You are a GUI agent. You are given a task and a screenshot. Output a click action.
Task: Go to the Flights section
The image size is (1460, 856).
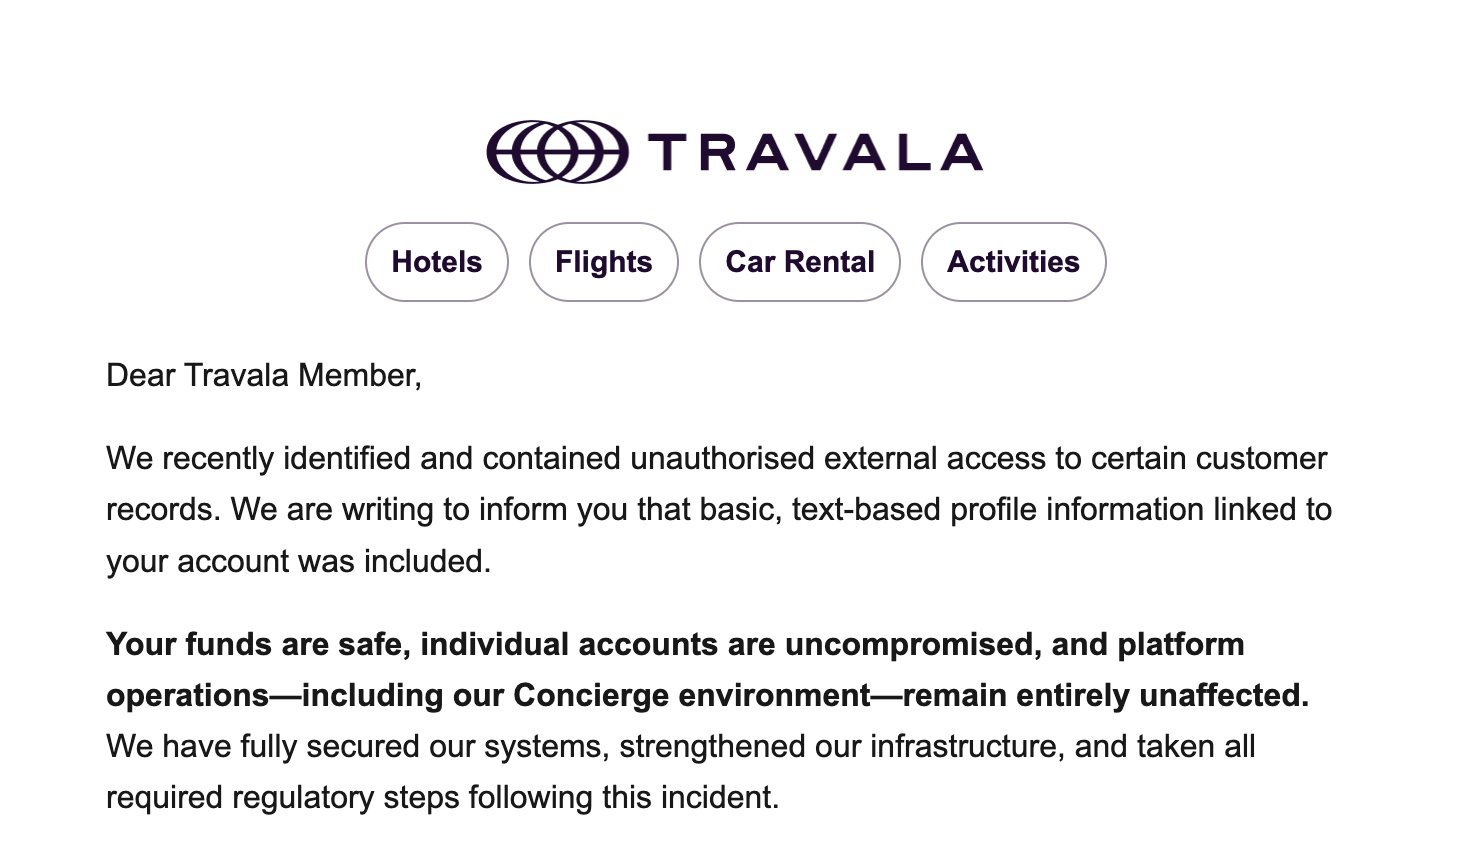coord(604,262)
